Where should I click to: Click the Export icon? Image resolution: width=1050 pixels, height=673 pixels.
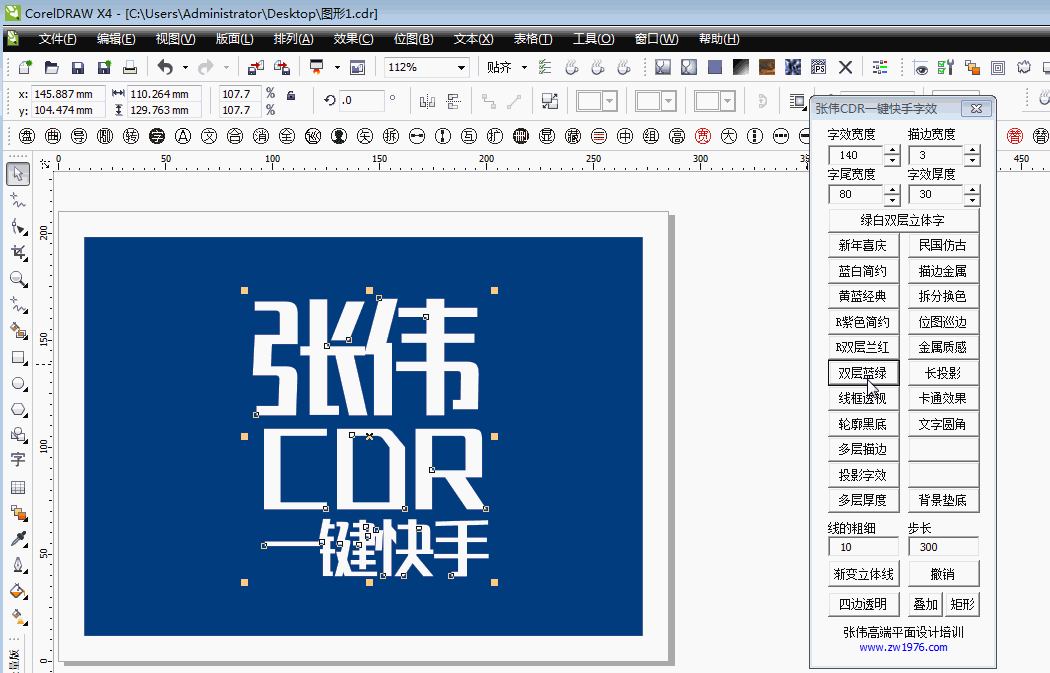[282, 67]
